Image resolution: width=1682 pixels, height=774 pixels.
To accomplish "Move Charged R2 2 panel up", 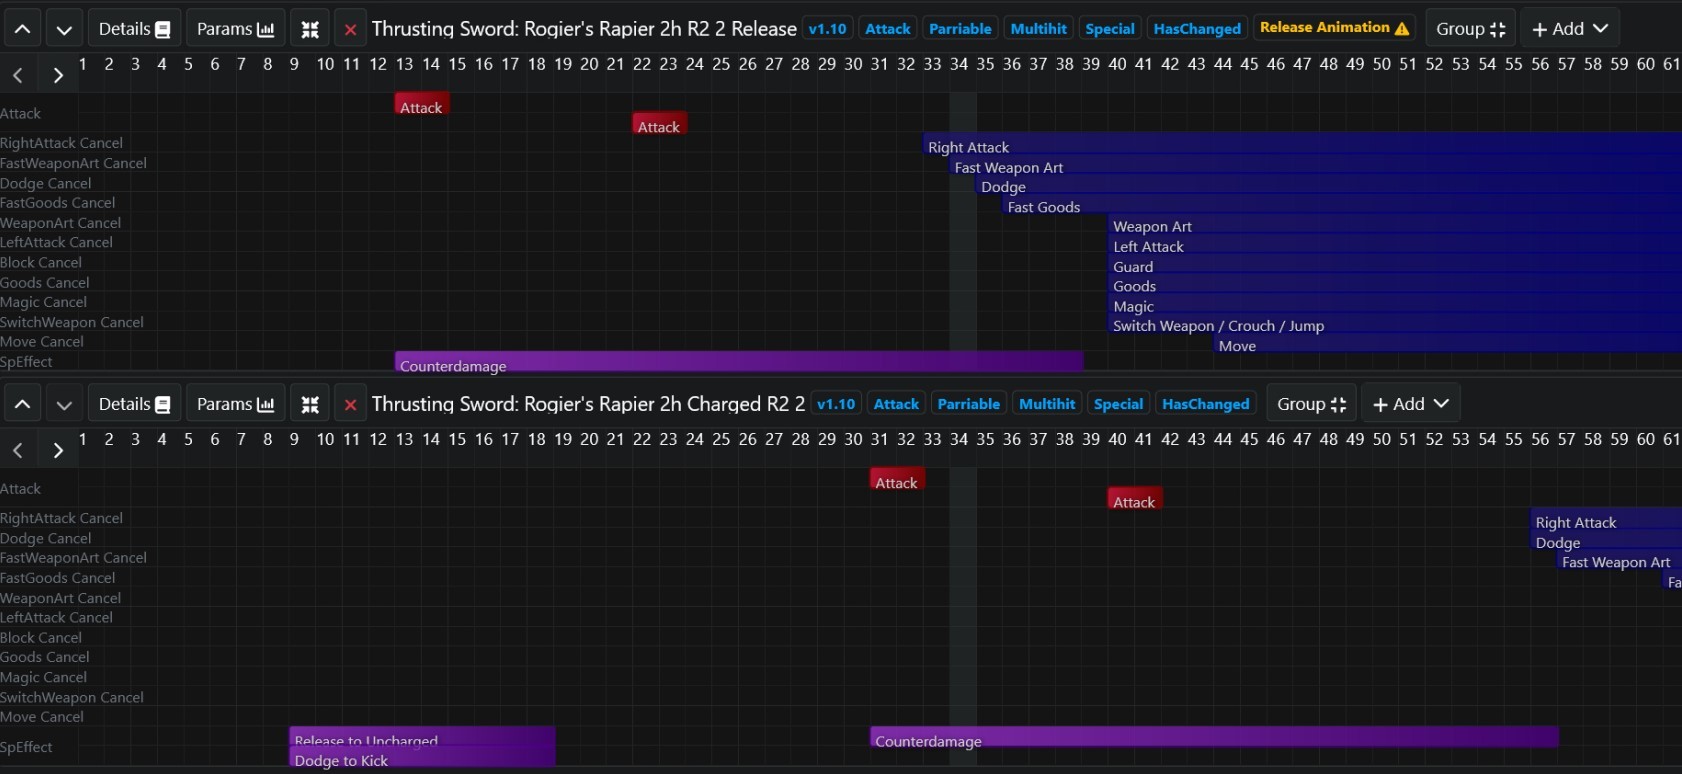I will pos(22,404).
